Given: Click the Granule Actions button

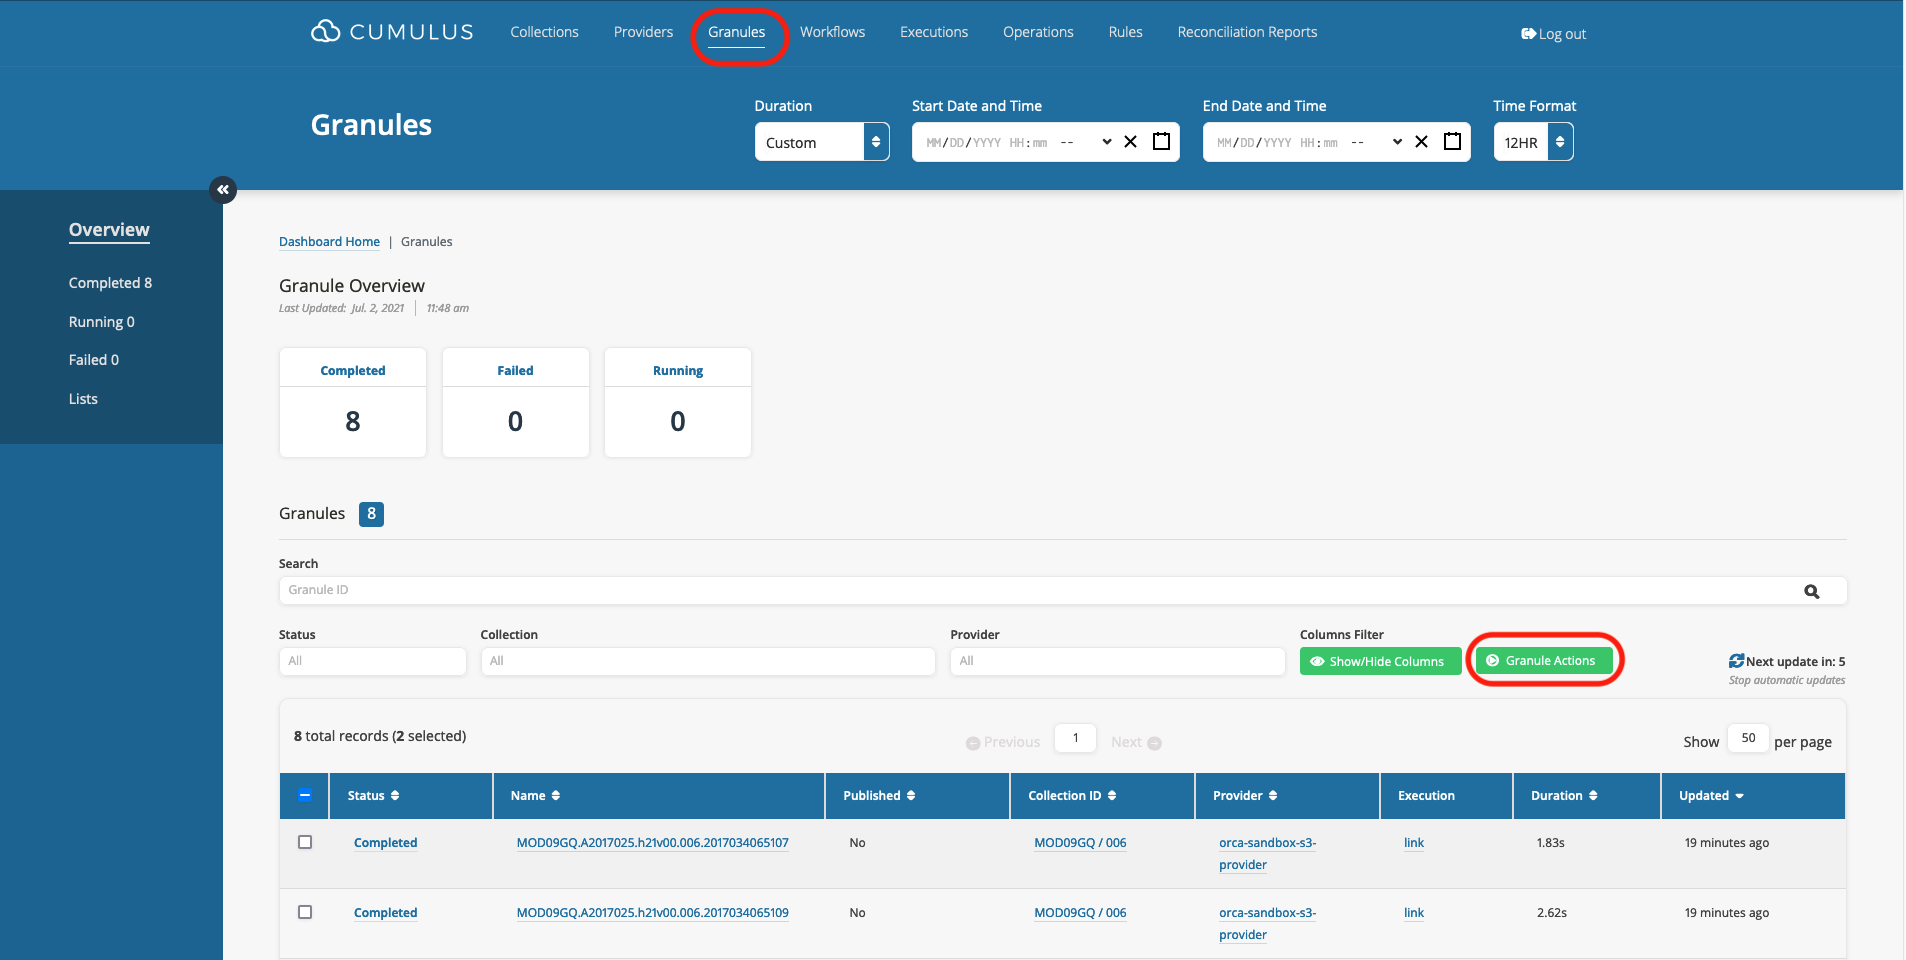Looking at the screenshot, I should click(1544, 661).
